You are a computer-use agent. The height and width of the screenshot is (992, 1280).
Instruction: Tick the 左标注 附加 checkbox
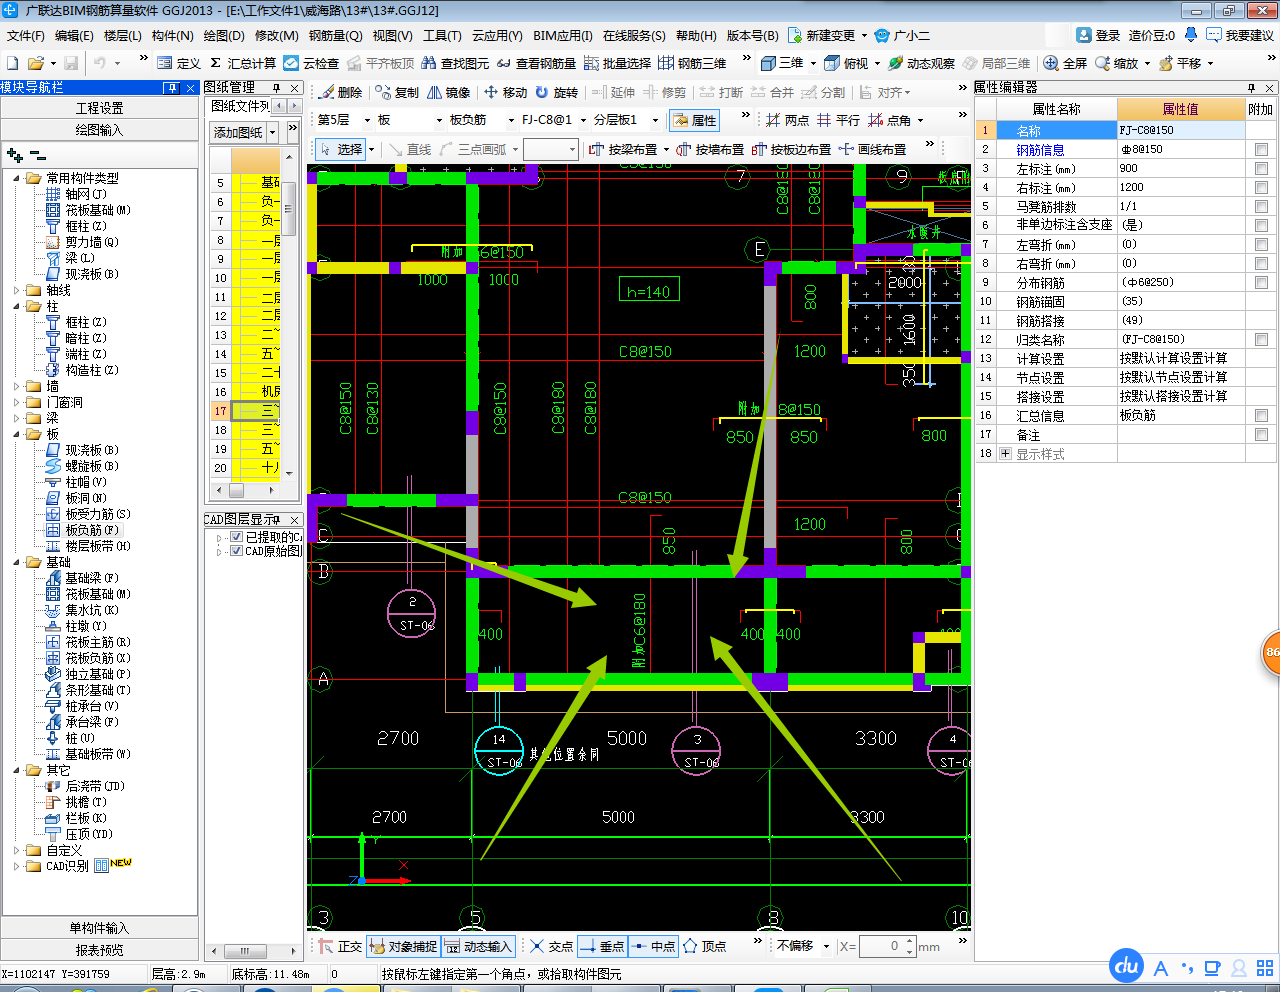(1261, 169)
